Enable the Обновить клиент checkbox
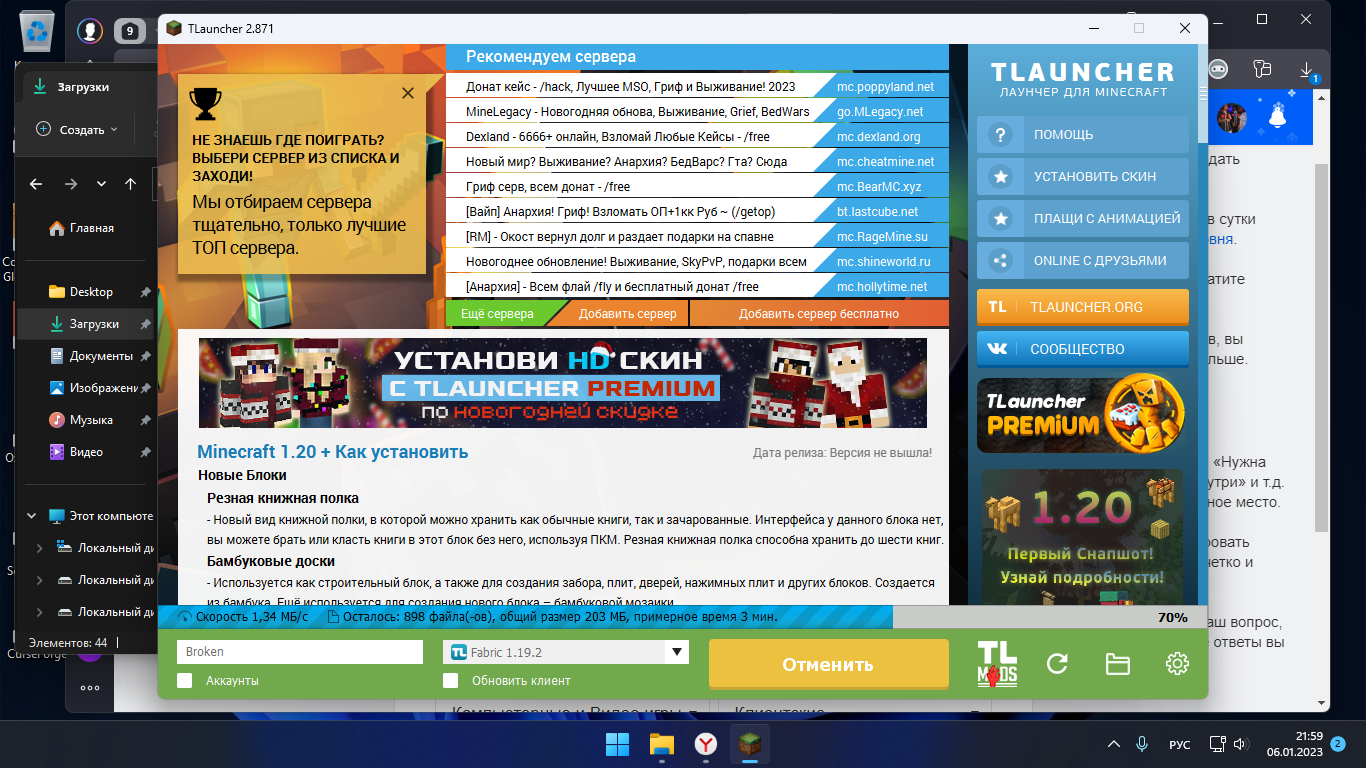This screenshot has width=1366, height=768. tap(451, 679)
